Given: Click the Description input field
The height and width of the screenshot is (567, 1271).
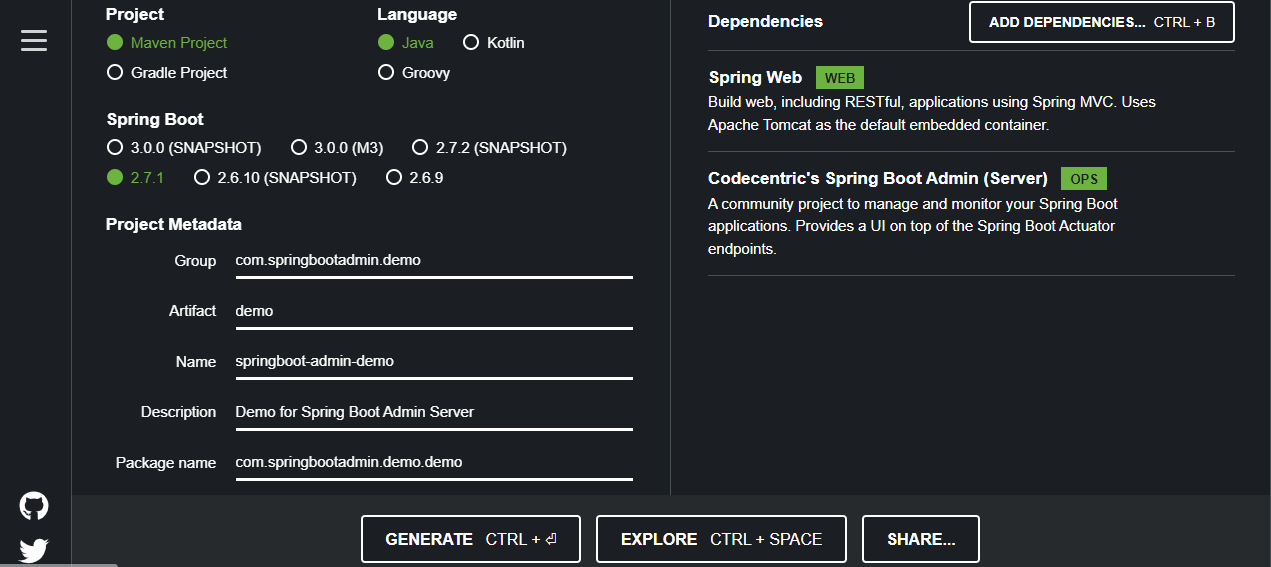Looking at the screenshot, I should click(x=433, y=412).
